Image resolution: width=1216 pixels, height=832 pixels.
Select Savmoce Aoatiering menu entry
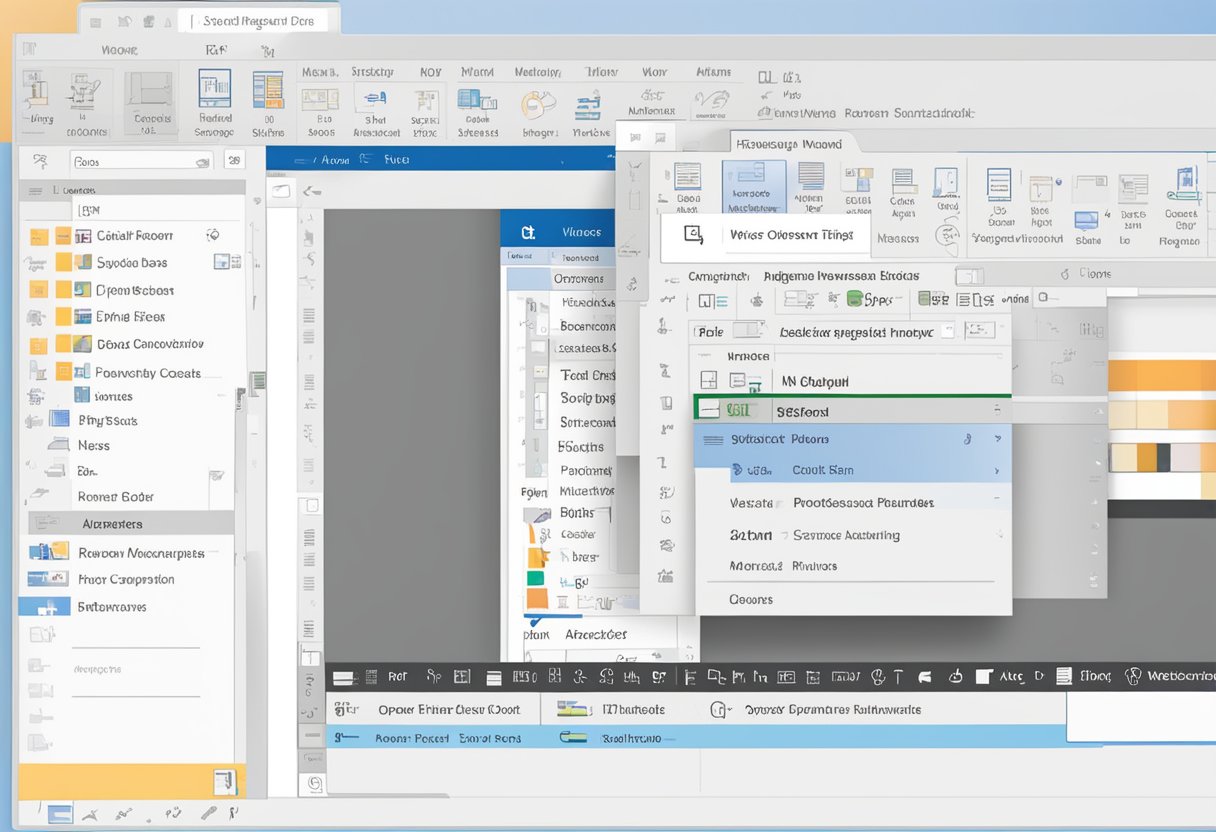[x=846, y=535]
